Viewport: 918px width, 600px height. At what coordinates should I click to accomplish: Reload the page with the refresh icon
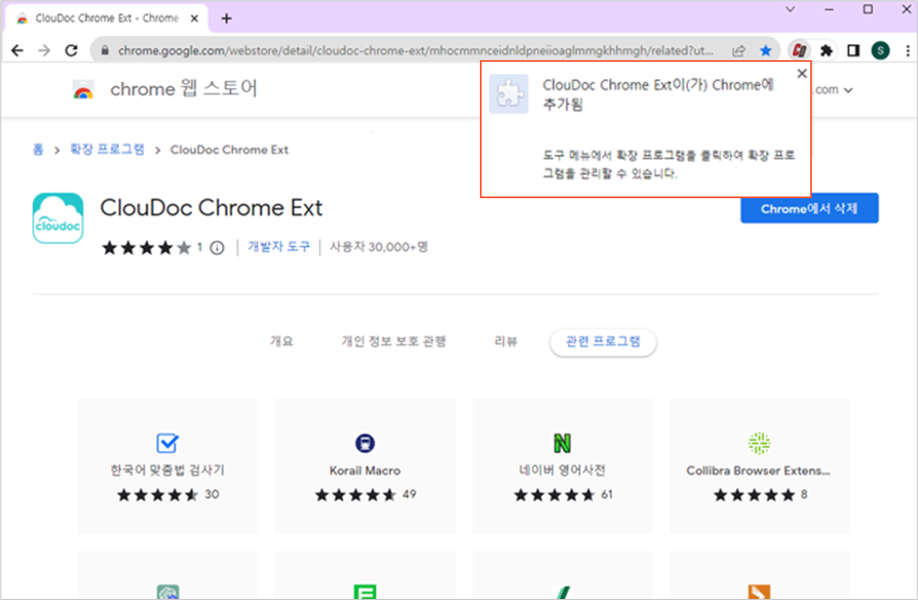point(71,51)
